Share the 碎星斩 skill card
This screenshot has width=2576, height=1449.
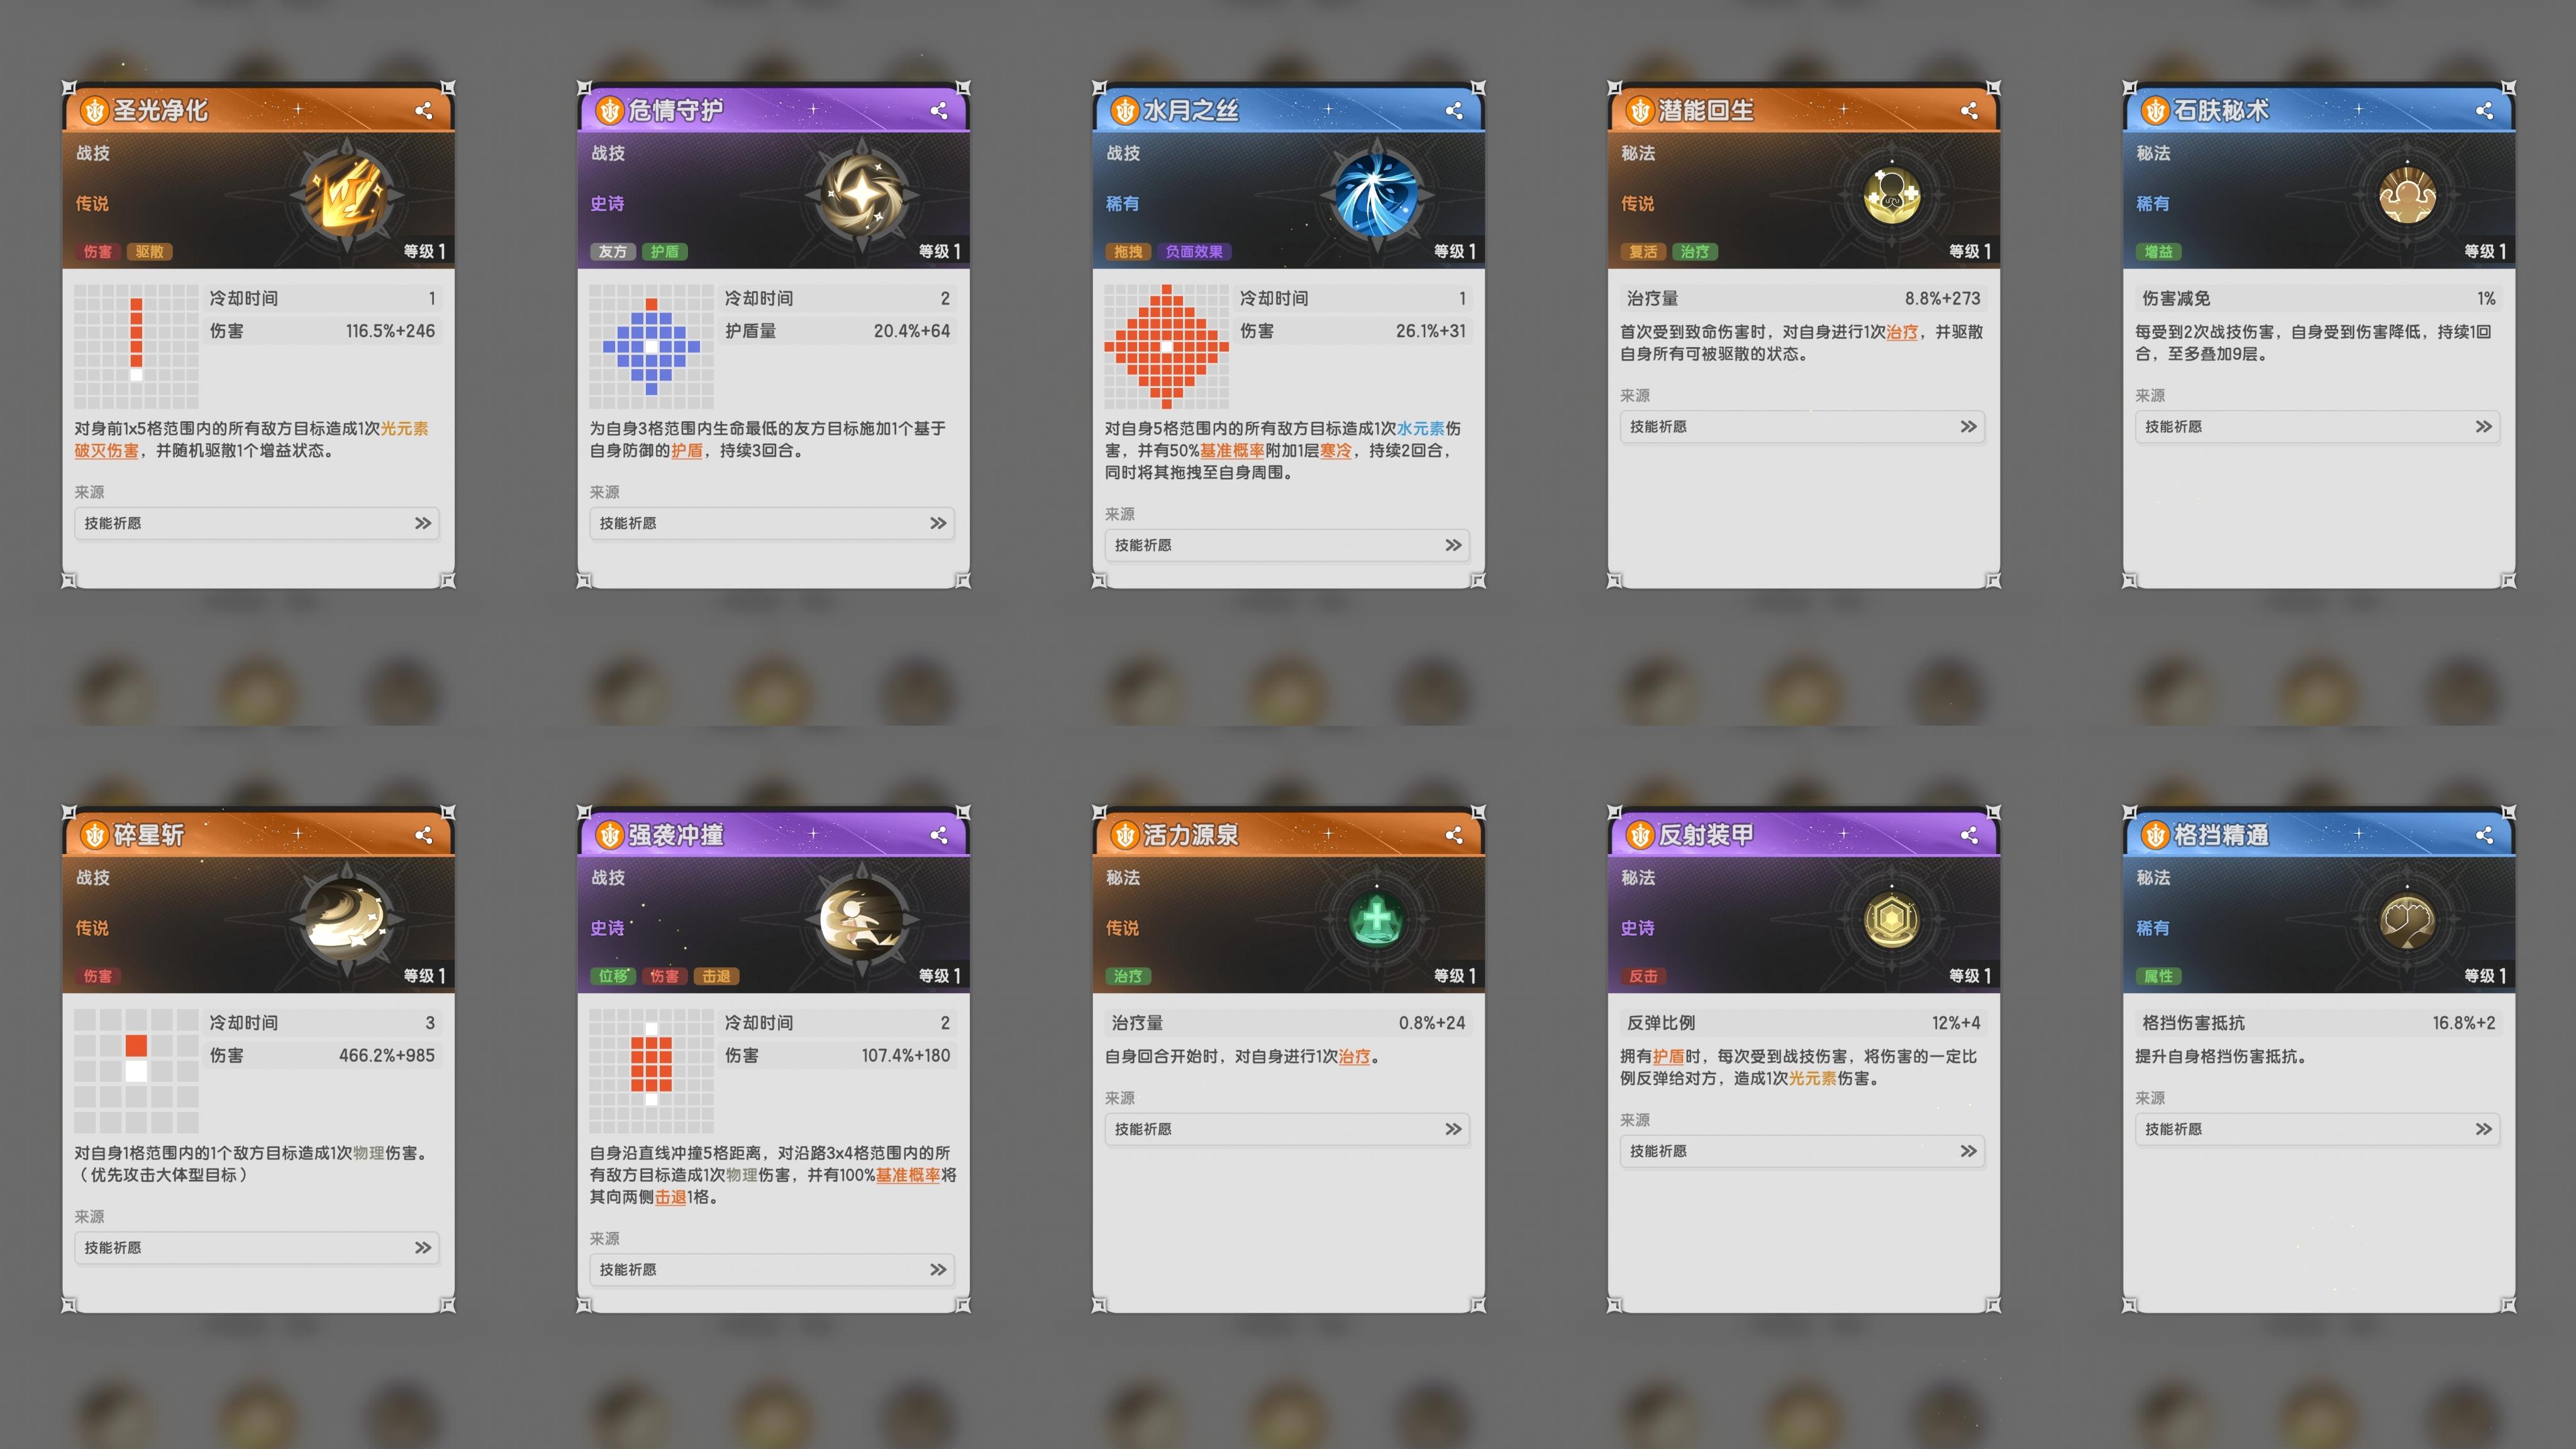click(x=423, y=835)
